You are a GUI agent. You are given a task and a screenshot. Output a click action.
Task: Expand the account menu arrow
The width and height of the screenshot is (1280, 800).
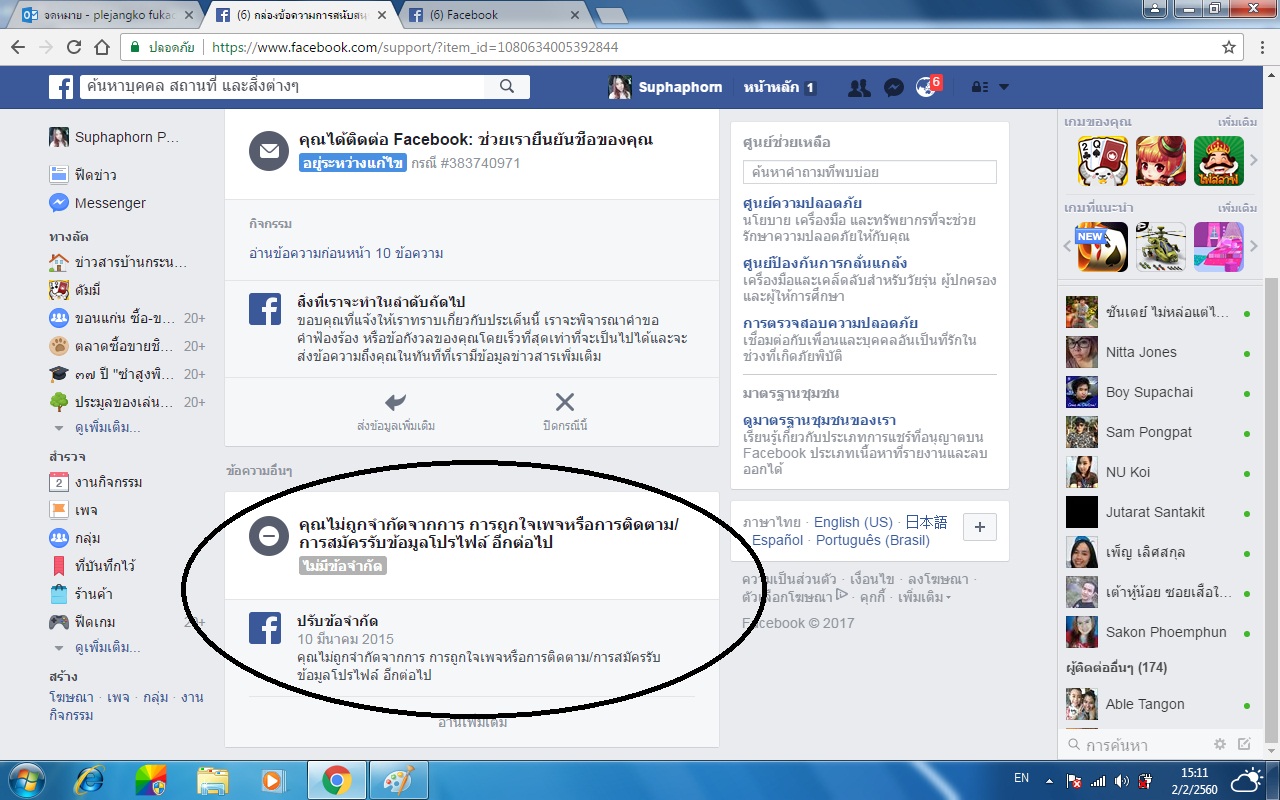1004,87
